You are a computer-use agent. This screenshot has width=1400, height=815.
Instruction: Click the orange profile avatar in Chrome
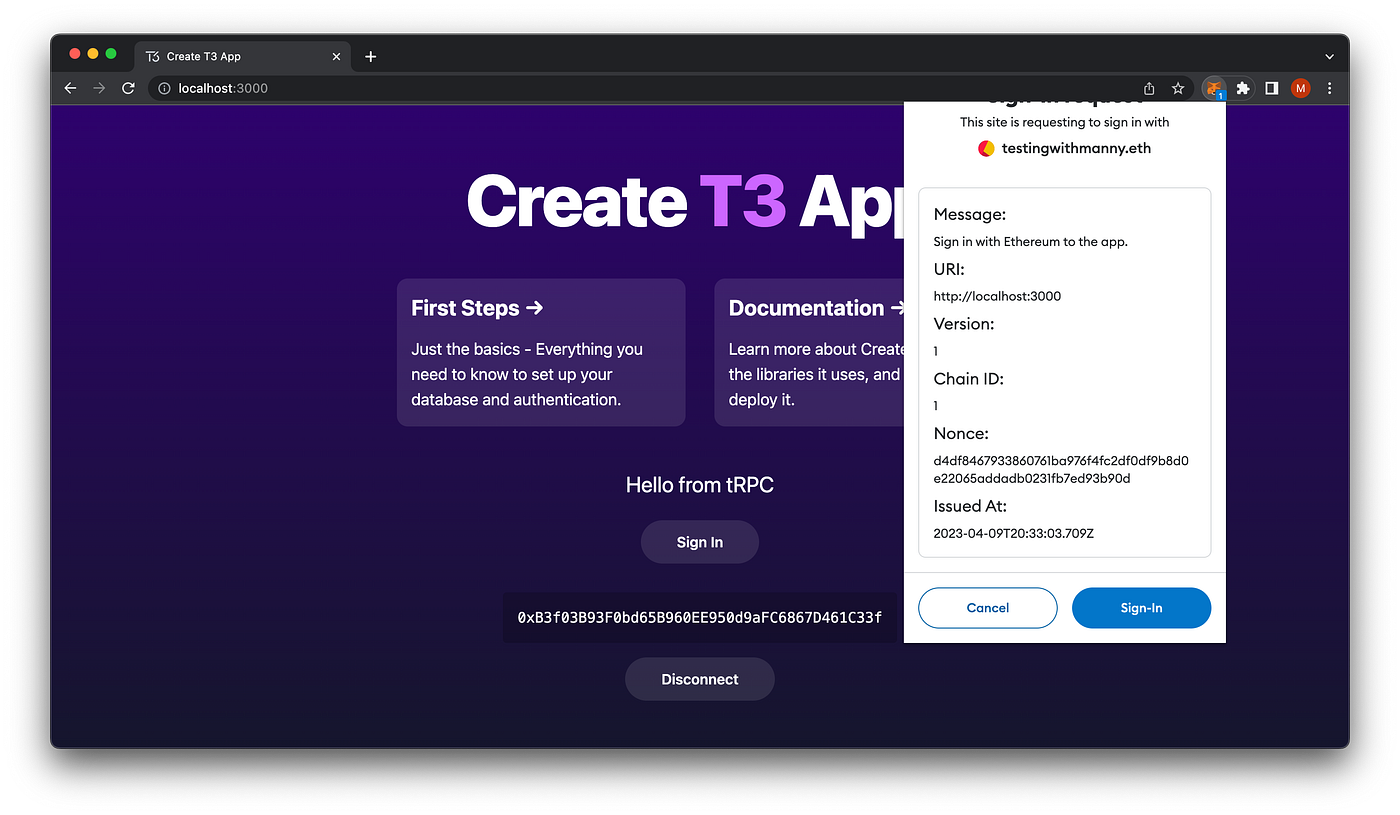pyautogui.click(x=1300, y=88)
